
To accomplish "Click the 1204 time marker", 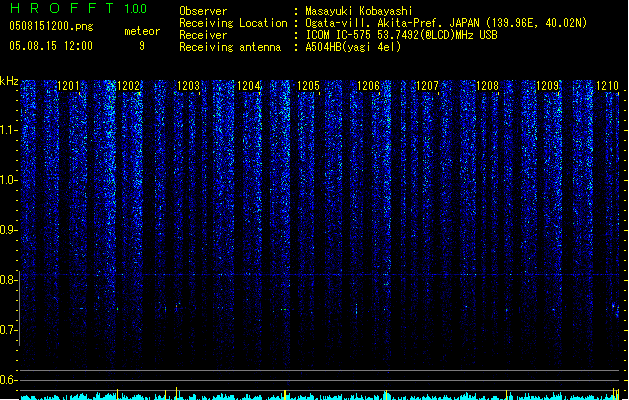I will 248,86.
